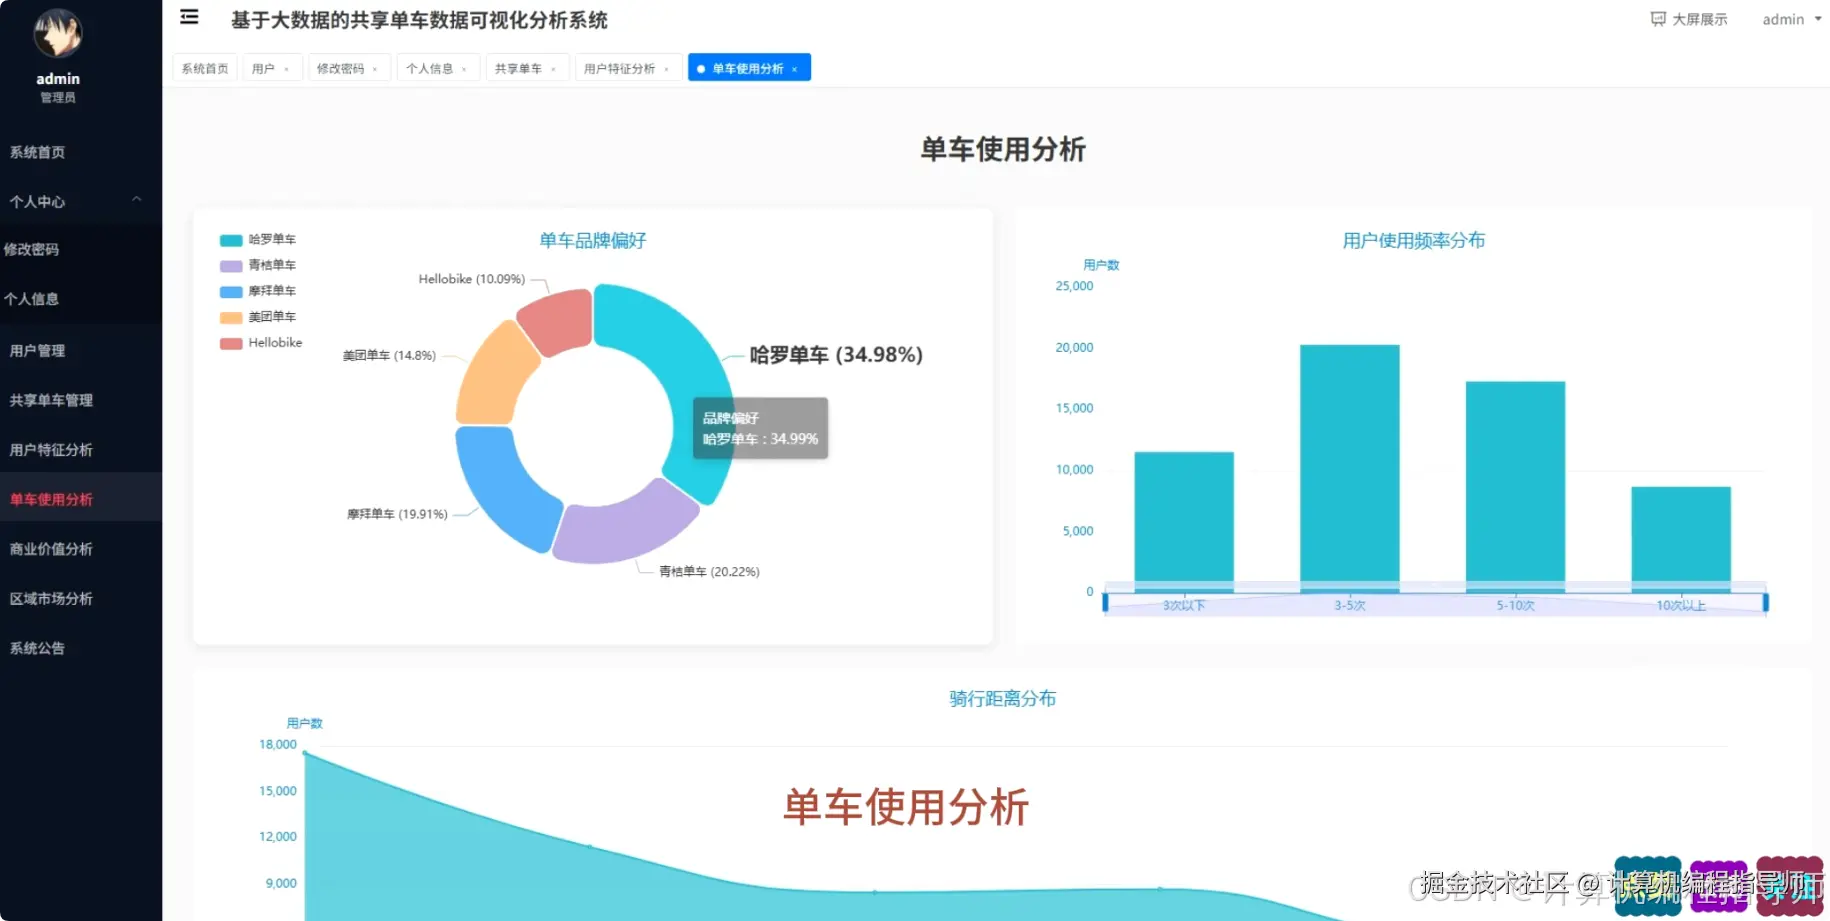Image resolution: width=1830 pixels, height=921 pixels.
Task: Click the 青桔单车 (20.22%) label
Action: (x=709, y=572)
